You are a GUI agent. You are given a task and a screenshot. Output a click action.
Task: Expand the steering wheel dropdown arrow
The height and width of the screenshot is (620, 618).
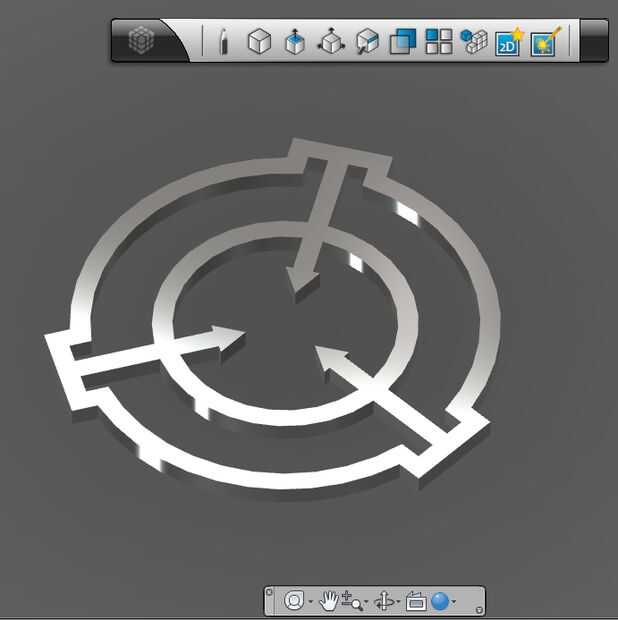[x=311, y=602]
